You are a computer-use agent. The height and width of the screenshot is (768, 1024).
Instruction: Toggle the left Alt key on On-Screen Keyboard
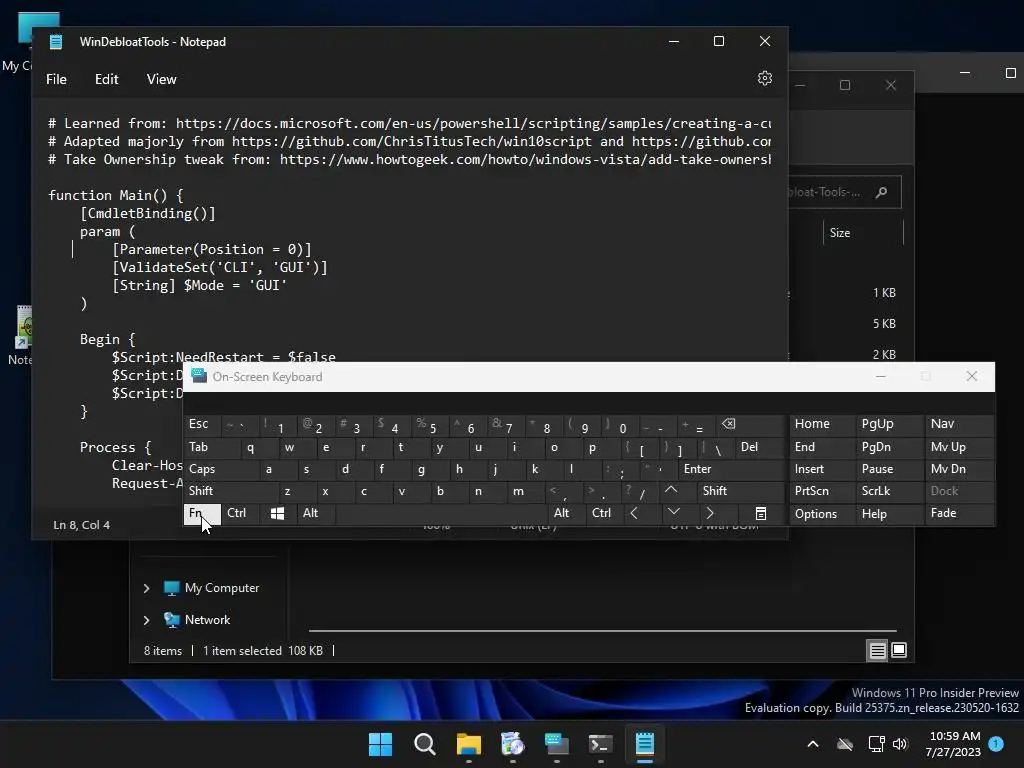(x=316, y=513)
